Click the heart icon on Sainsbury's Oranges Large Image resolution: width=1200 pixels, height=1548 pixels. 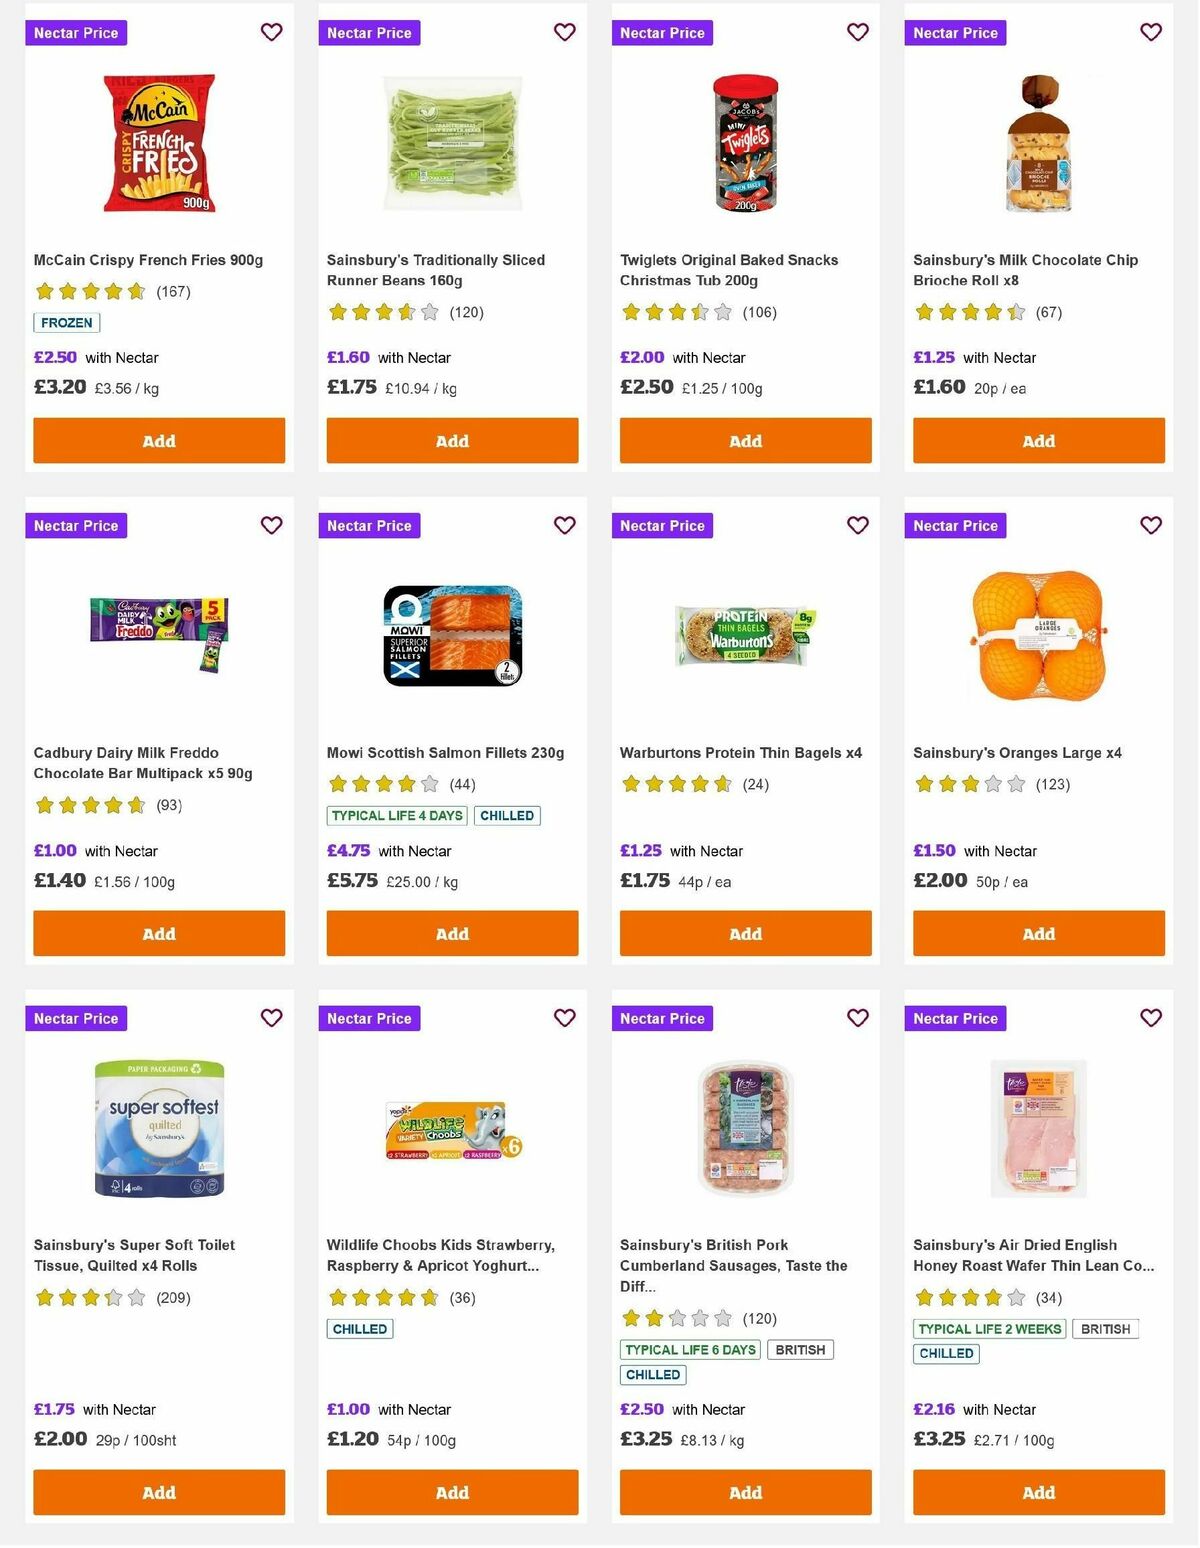pos(1150,525)
